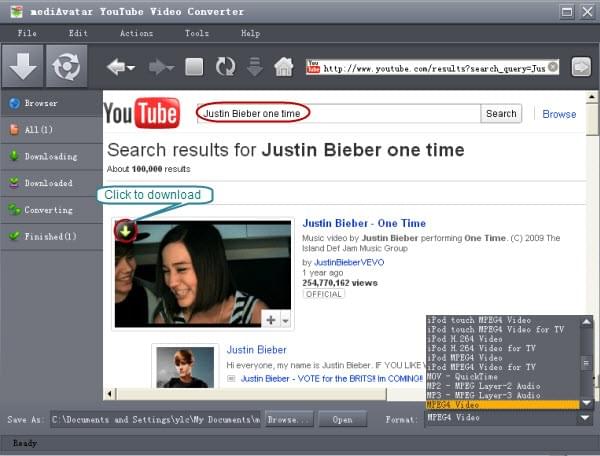Image resolution: width=600 pixels, height=456 pixels.
Task: Stop page loading with the square button
Action: pyautogui.click(x=194, y=67)
